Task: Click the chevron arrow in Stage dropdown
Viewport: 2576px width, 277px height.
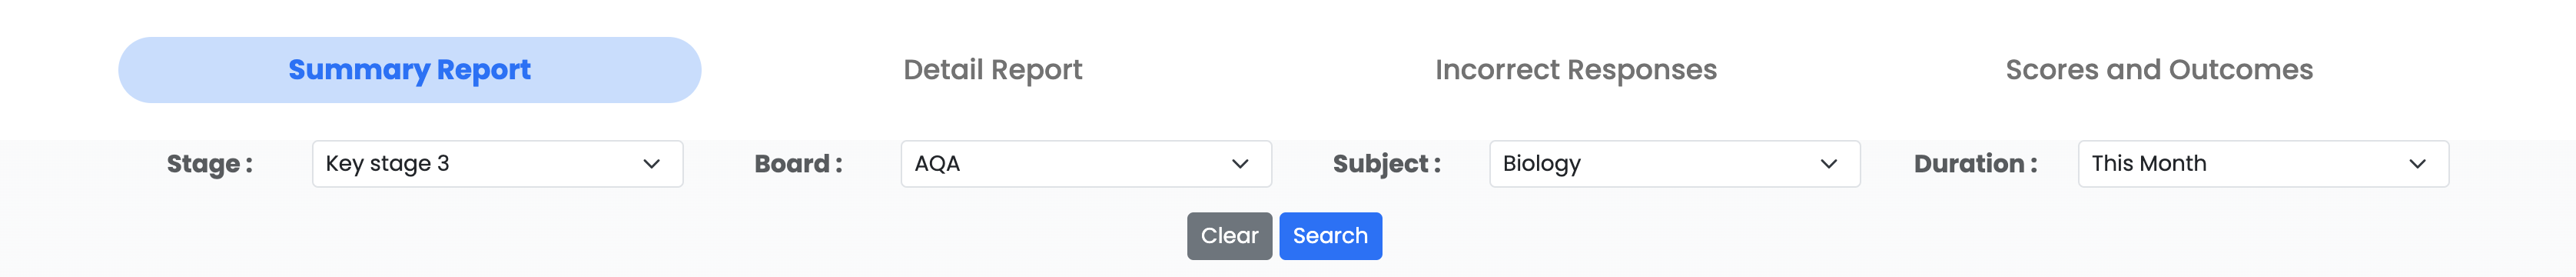Action: click(651, 164)
